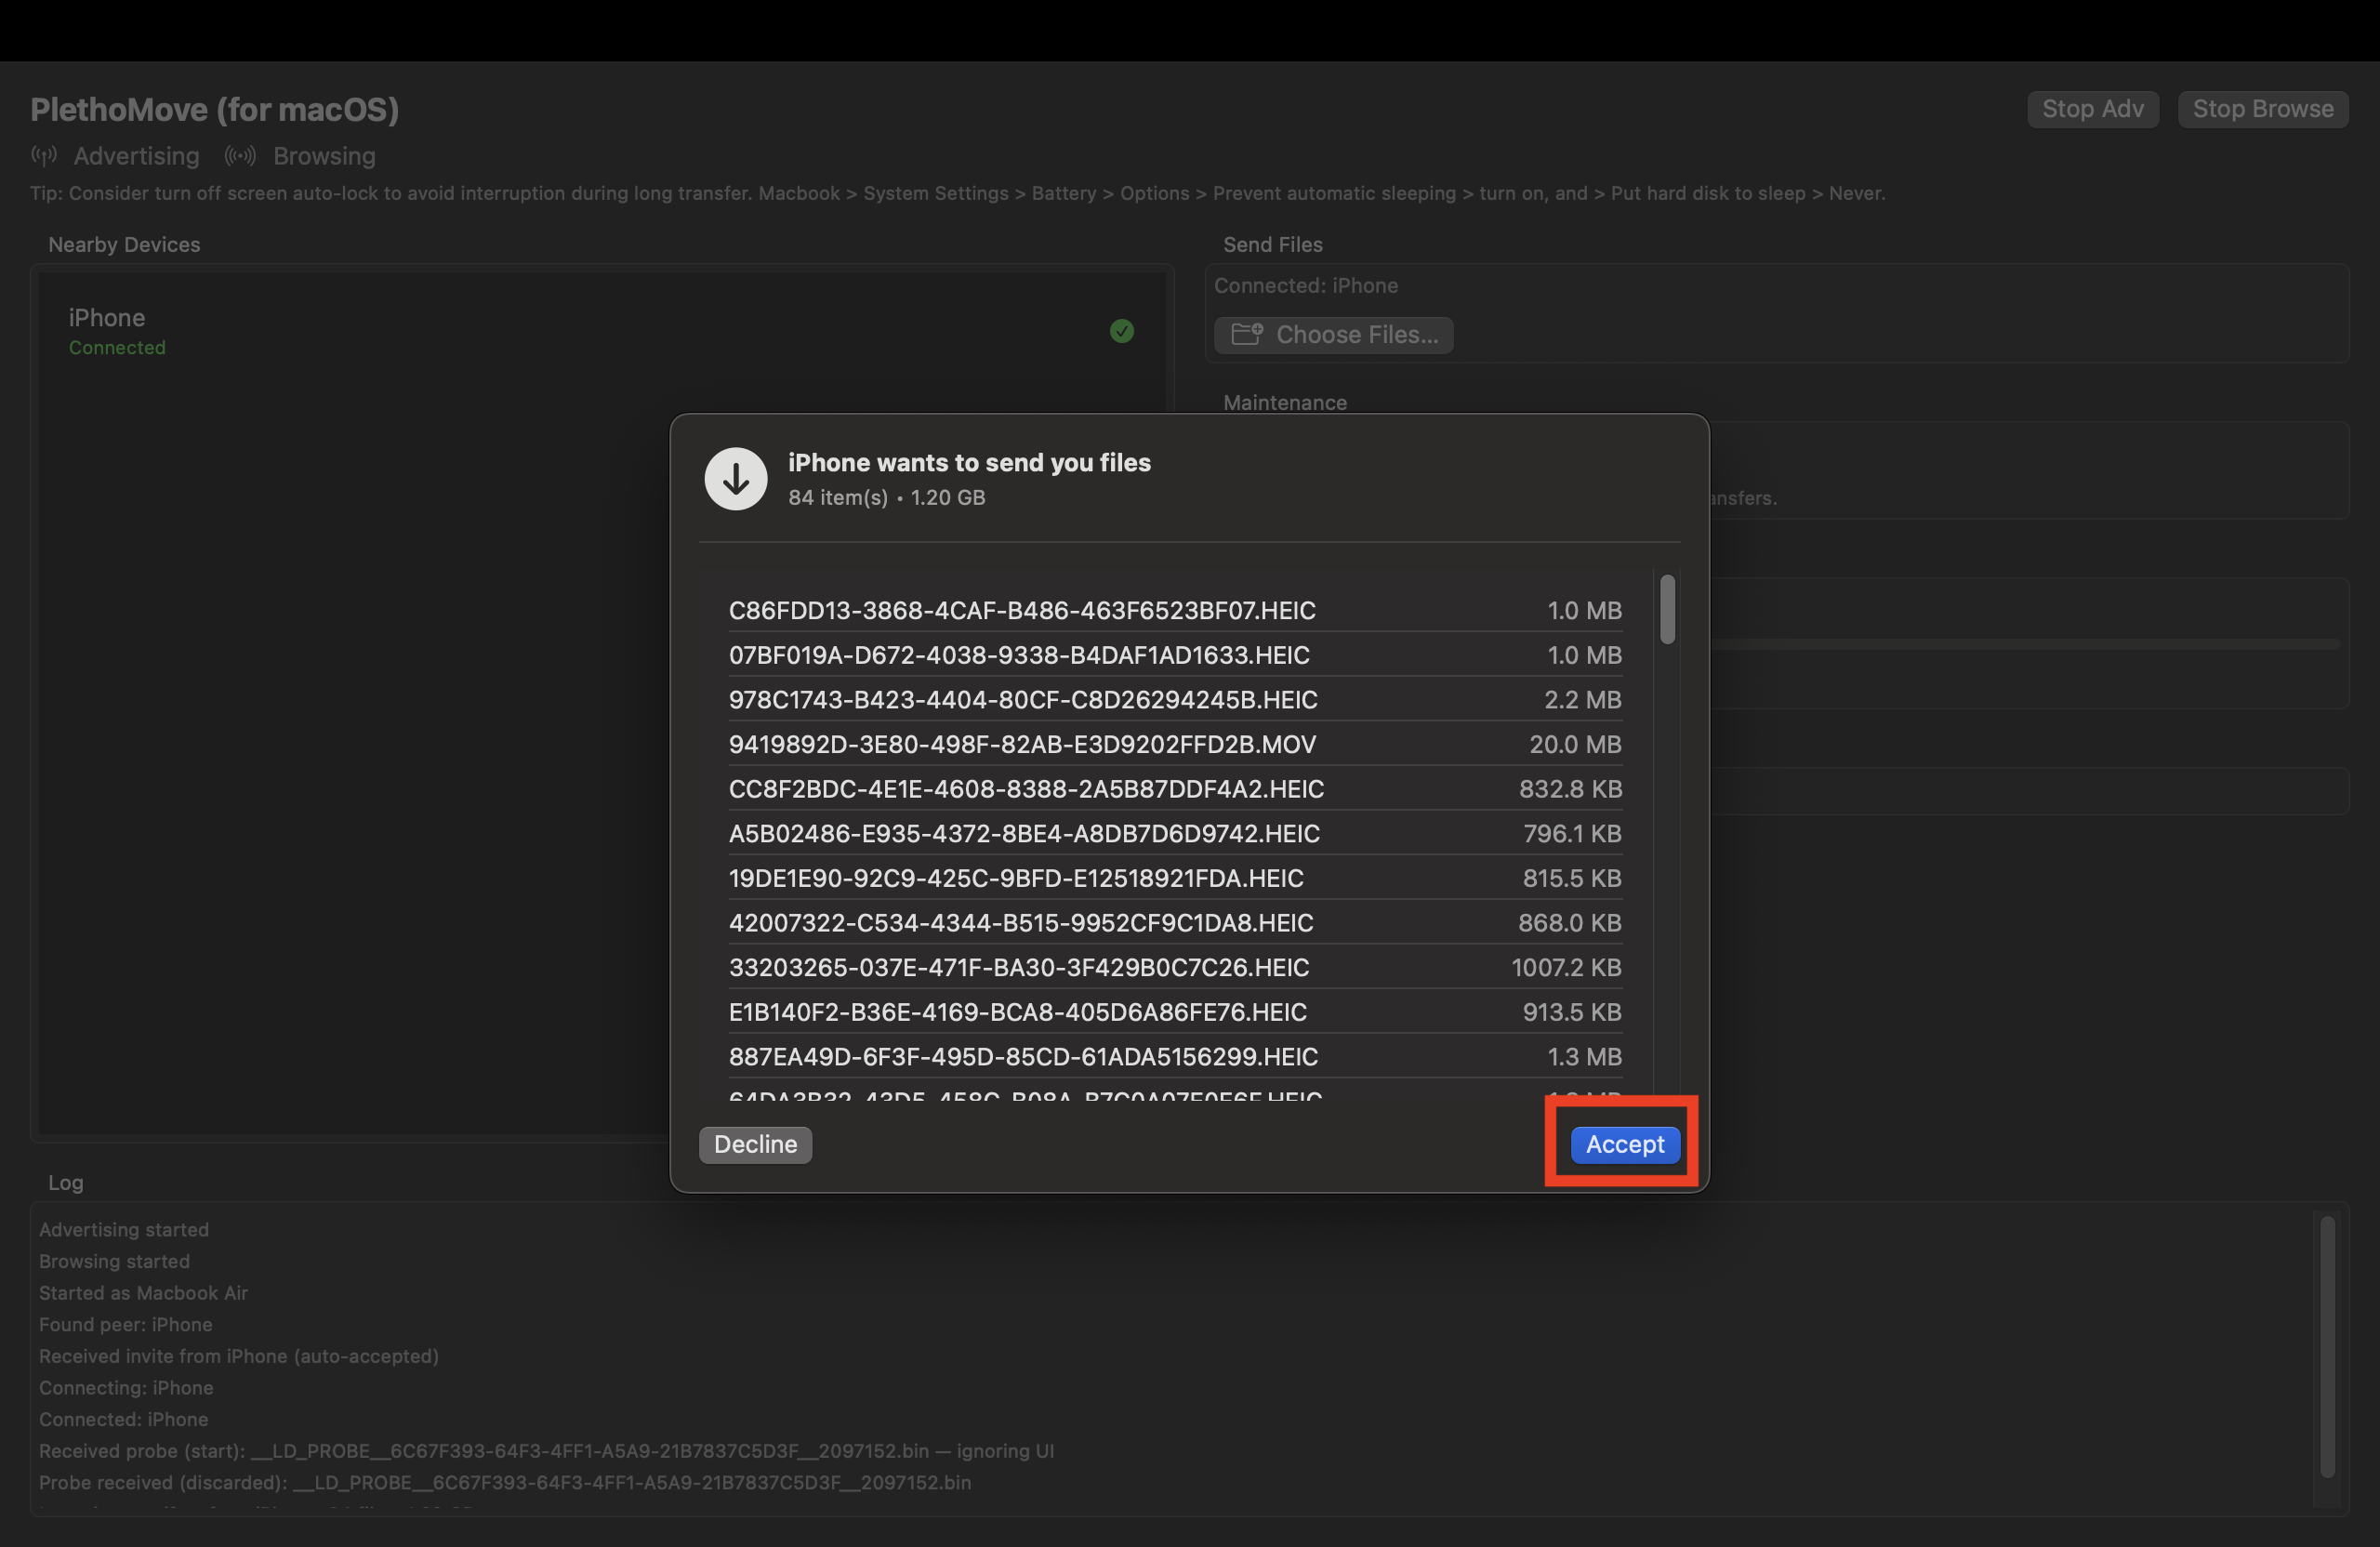Click the folder icon inside the Choose Files button
The image size is (2380, 1547).
point(1245,335)
